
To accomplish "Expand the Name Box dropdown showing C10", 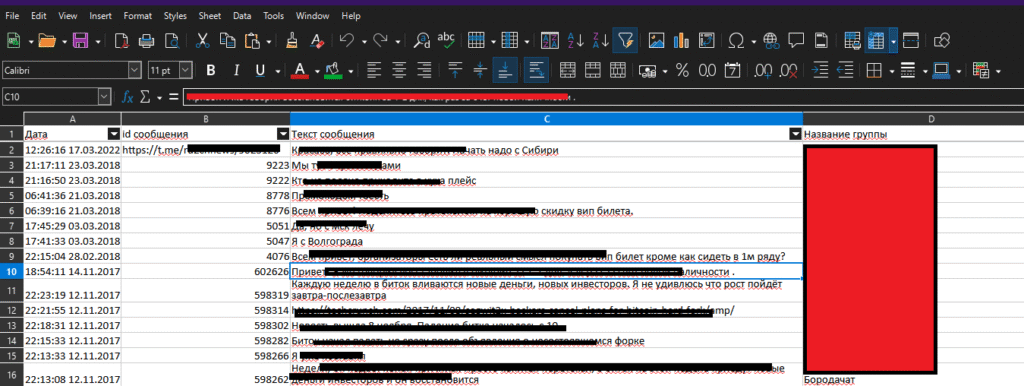I will pyautogui.click(x=104, y=97).
